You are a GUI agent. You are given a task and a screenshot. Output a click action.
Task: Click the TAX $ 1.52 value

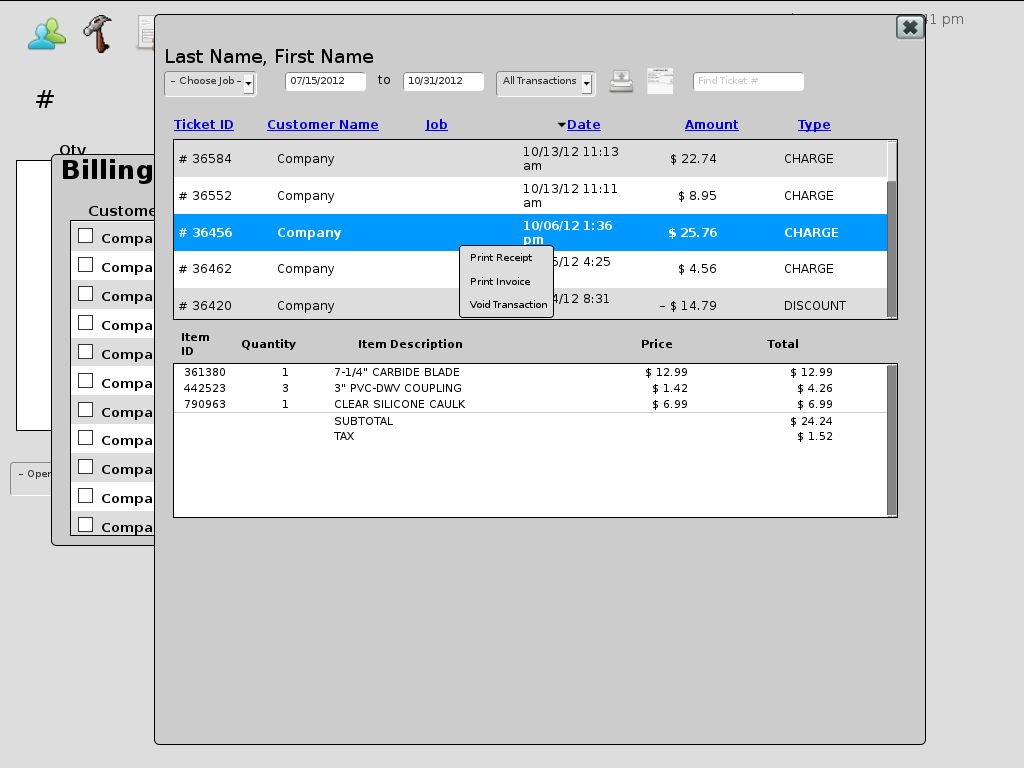(x=814, y=436)
